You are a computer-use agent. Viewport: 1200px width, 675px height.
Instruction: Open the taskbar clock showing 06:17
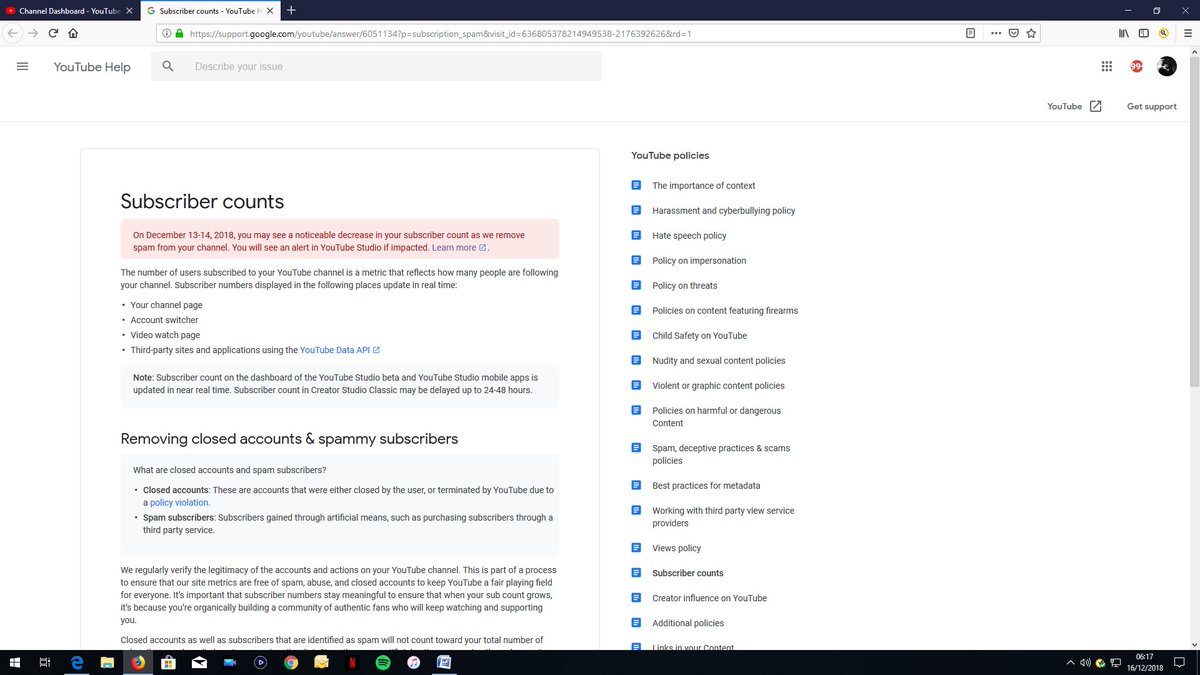click(x=1144, y=662)
